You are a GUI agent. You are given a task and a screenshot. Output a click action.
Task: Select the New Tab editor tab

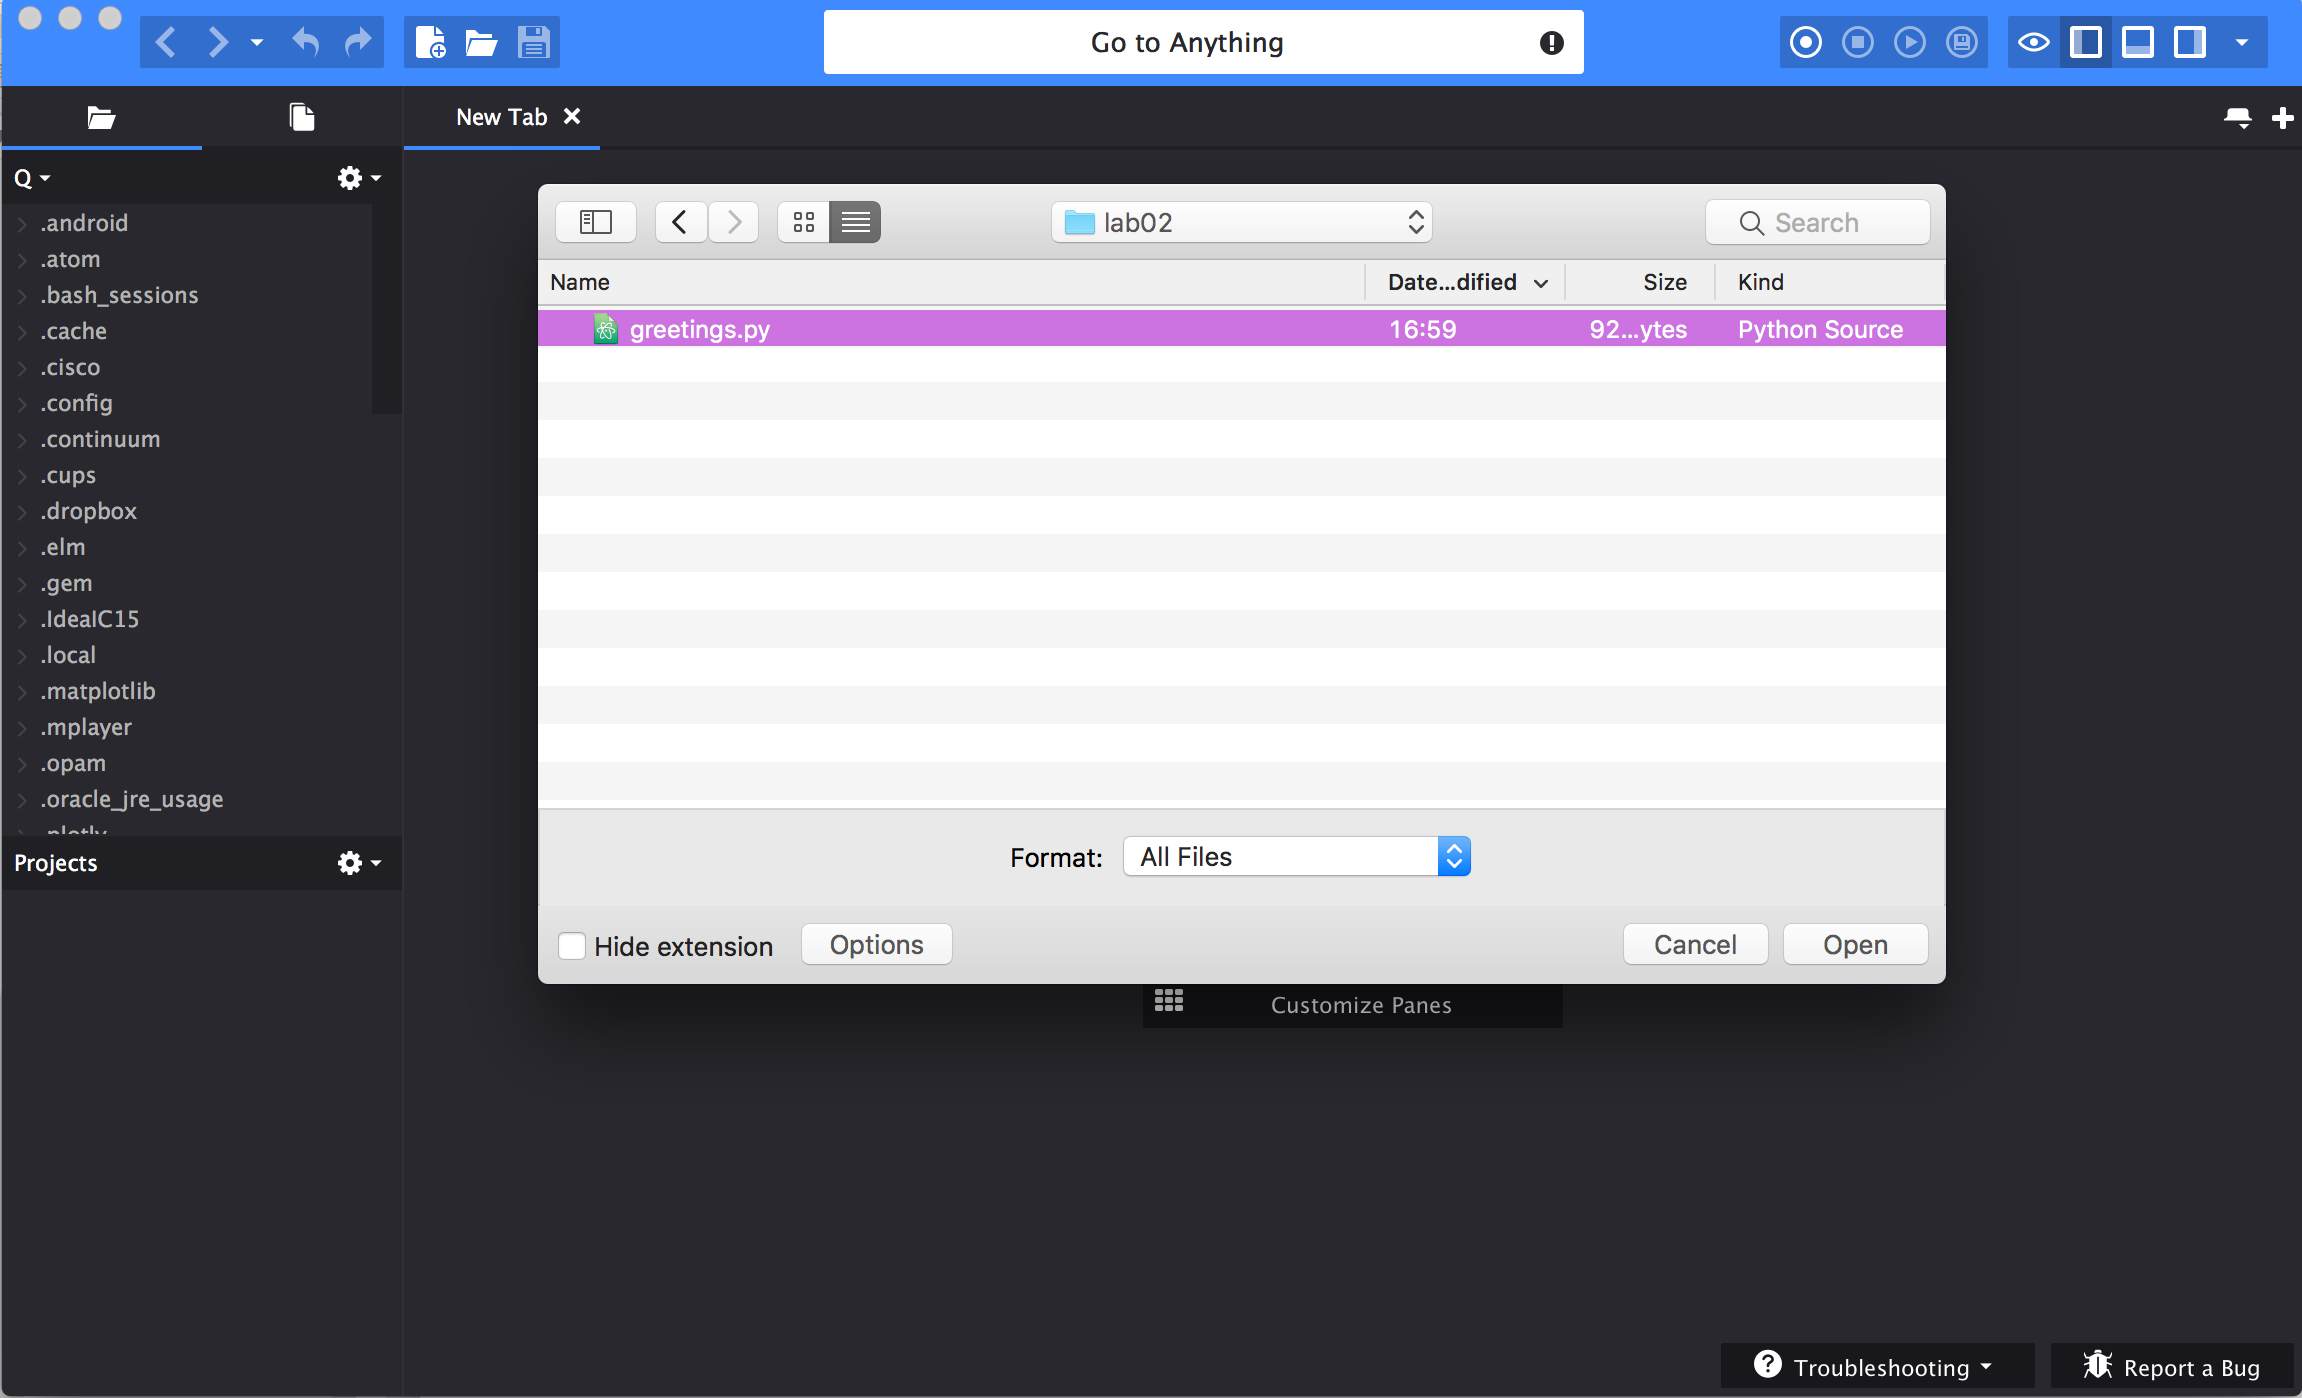501,117
